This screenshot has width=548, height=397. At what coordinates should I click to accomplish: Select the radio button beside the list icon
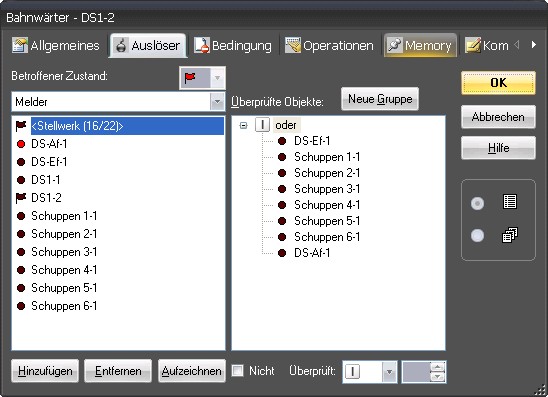coord(477,203)
